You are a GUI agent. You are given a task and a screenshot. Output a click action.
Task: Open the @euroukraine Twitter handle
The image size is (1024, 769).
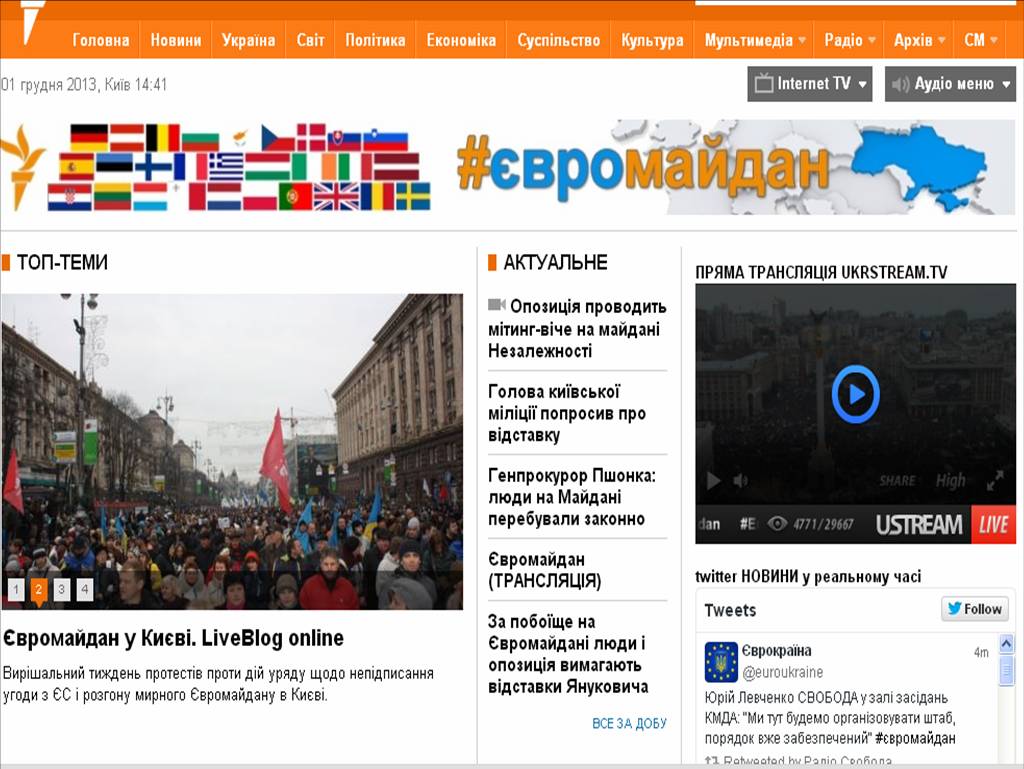point(784,672)
